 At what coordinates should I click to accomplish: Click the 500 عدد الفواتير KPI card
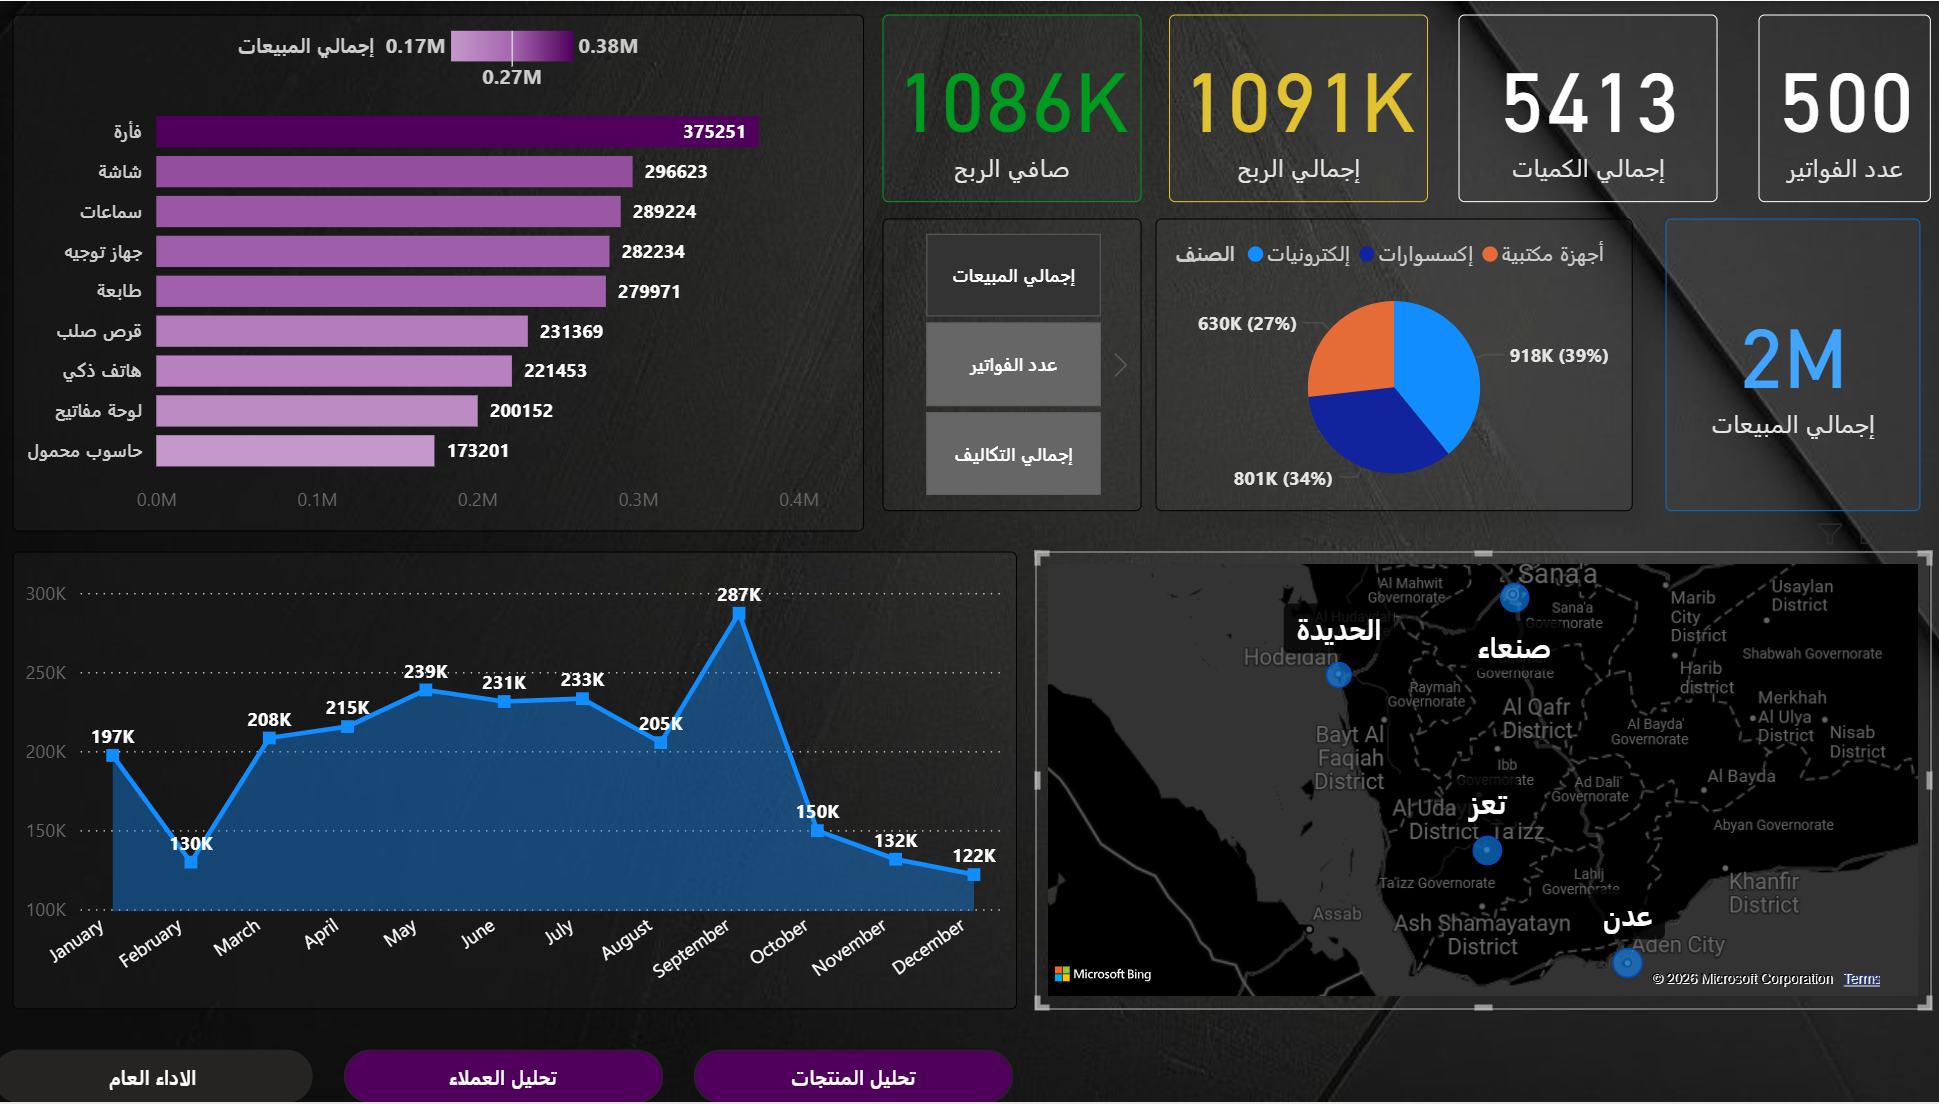(1844, 108)
